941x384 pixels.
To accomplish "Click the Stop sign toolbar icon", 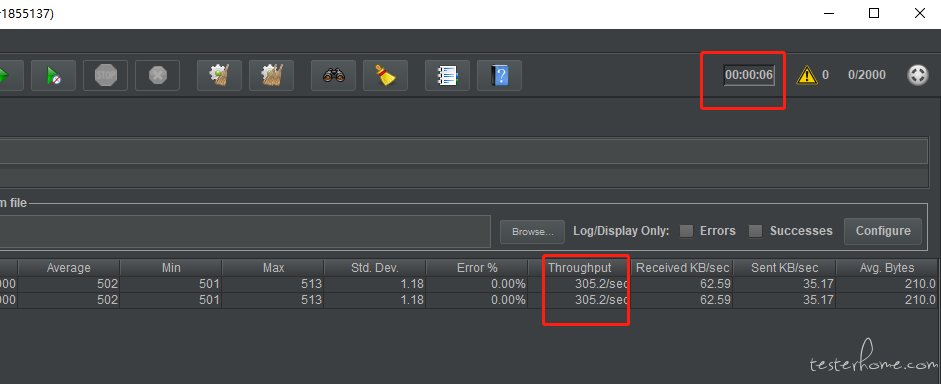I will click(105, 75).
